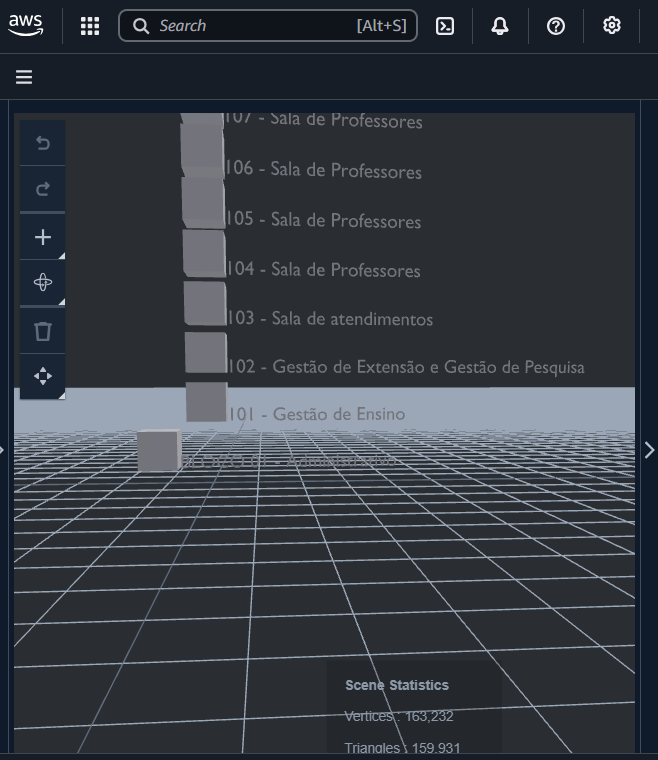Select the gray cube on the grid floor
This screenshot has height=760, width=658.
(x=158, y=451)
